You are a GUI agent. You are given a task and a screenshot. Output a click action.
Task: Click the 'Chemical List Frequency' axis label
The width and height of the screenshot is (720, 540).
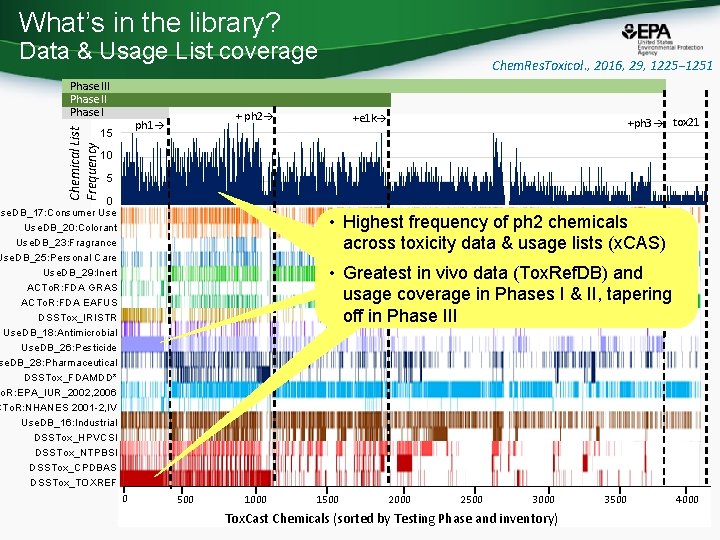[x=83, y=163]
